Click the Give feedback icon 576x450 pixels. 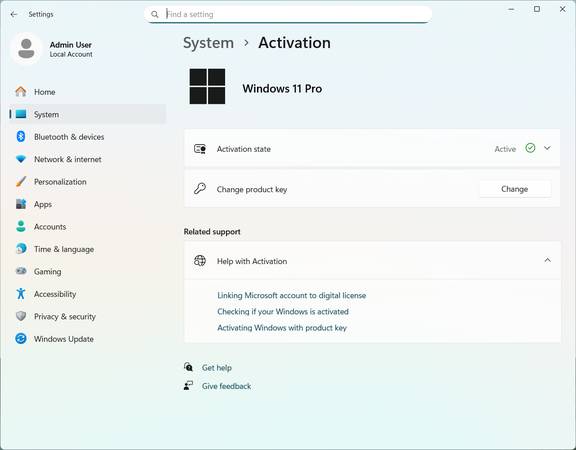coord(188,385)
